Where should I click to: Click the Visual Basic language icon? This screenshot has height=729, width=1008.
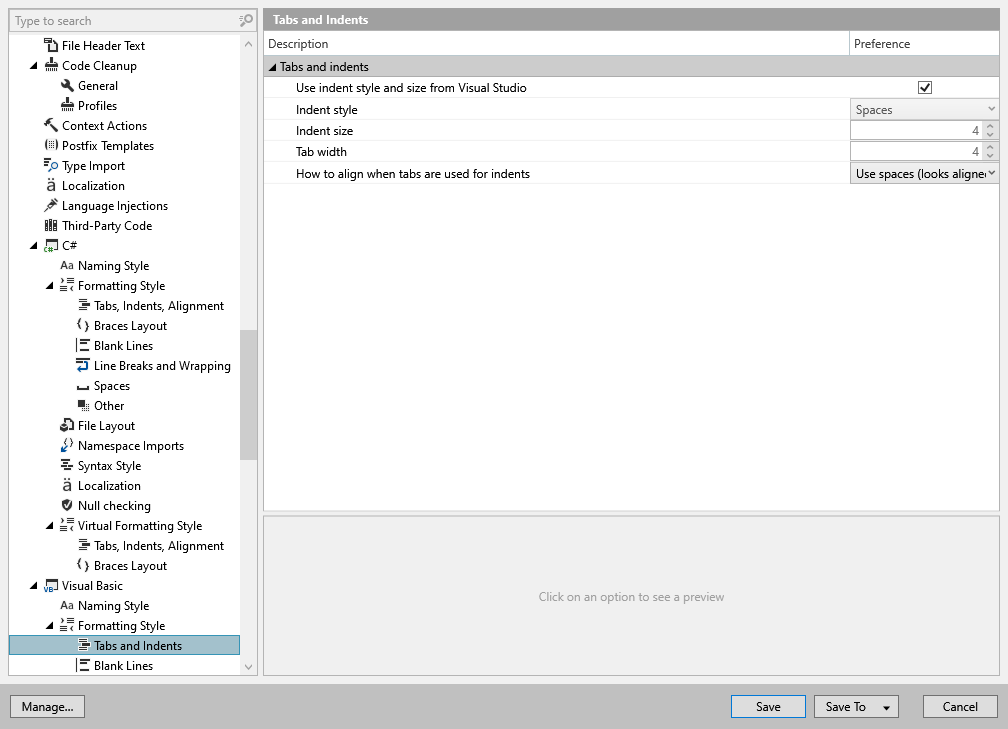pyautogui.click(x=54, y=585)
